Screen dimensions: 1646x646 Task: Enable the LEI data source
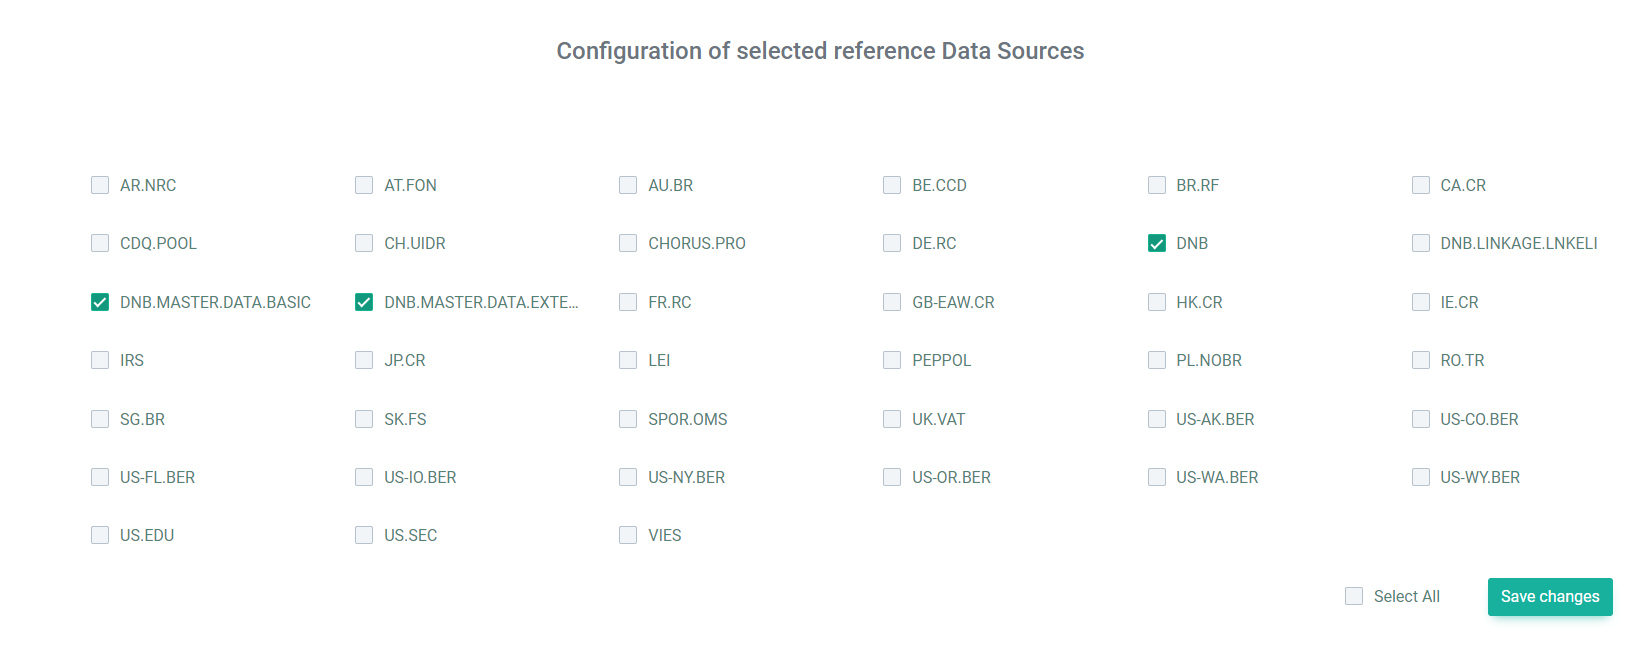(x=628, y=360)
